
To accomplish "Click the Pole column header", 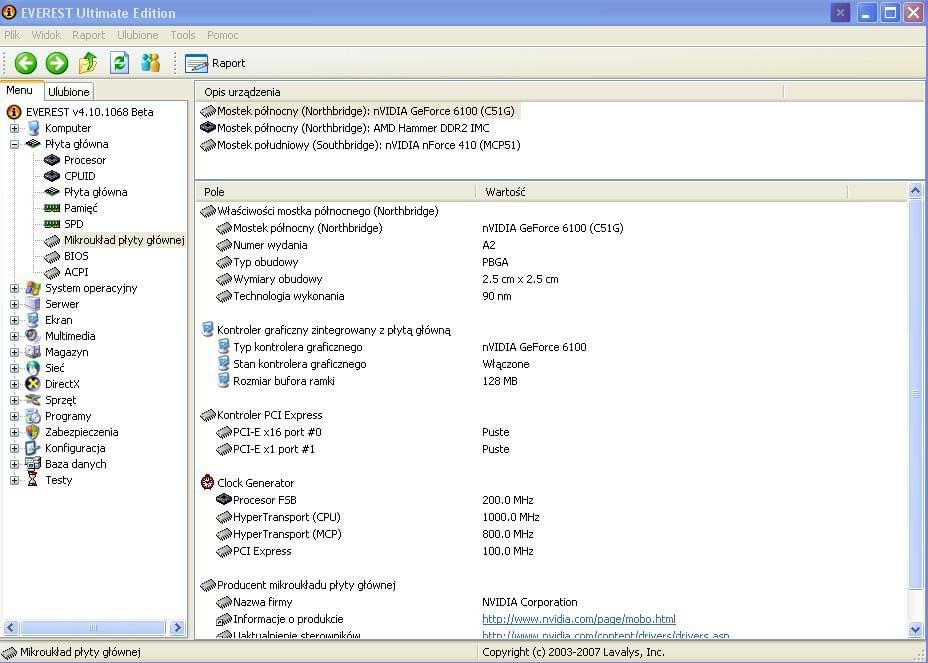I will tap(336, 192).
